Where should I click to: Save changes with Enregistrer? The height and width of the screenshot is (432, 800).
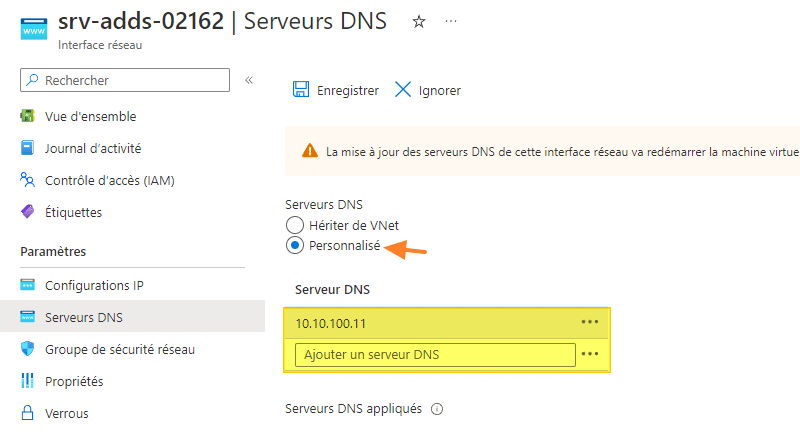(x=336, y=90)
